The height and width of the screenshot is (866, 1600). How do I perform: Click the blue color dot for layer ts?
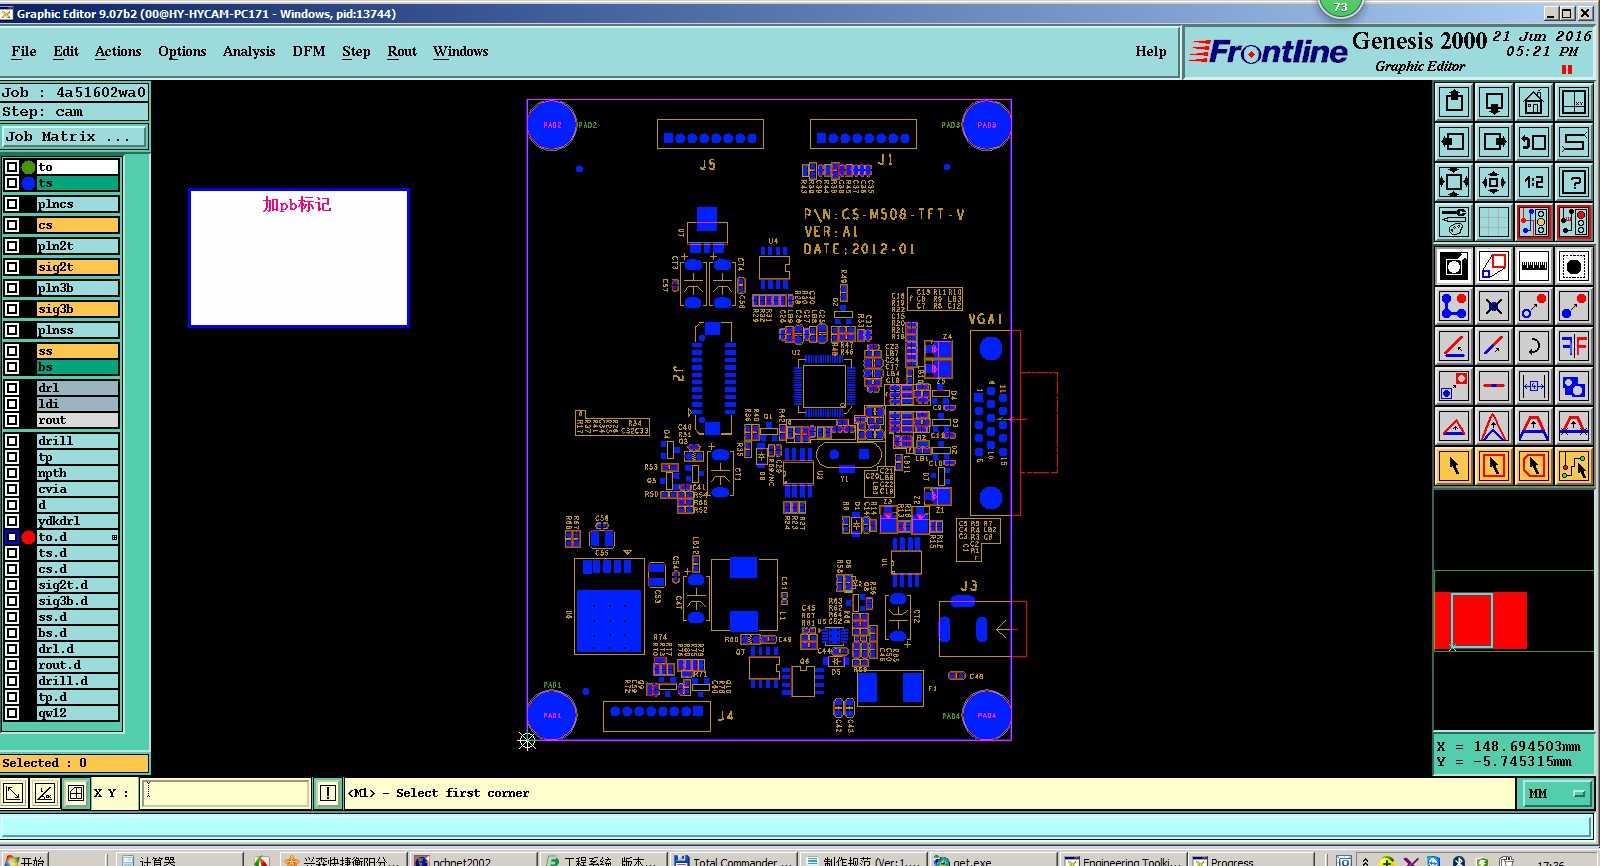[x=28, y=183]
